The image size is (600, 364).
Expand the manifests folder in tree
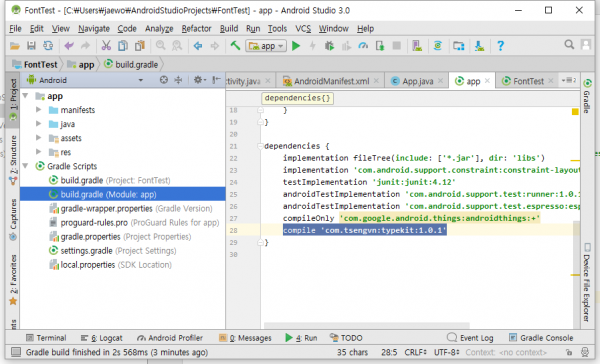(x=38, y=110)
